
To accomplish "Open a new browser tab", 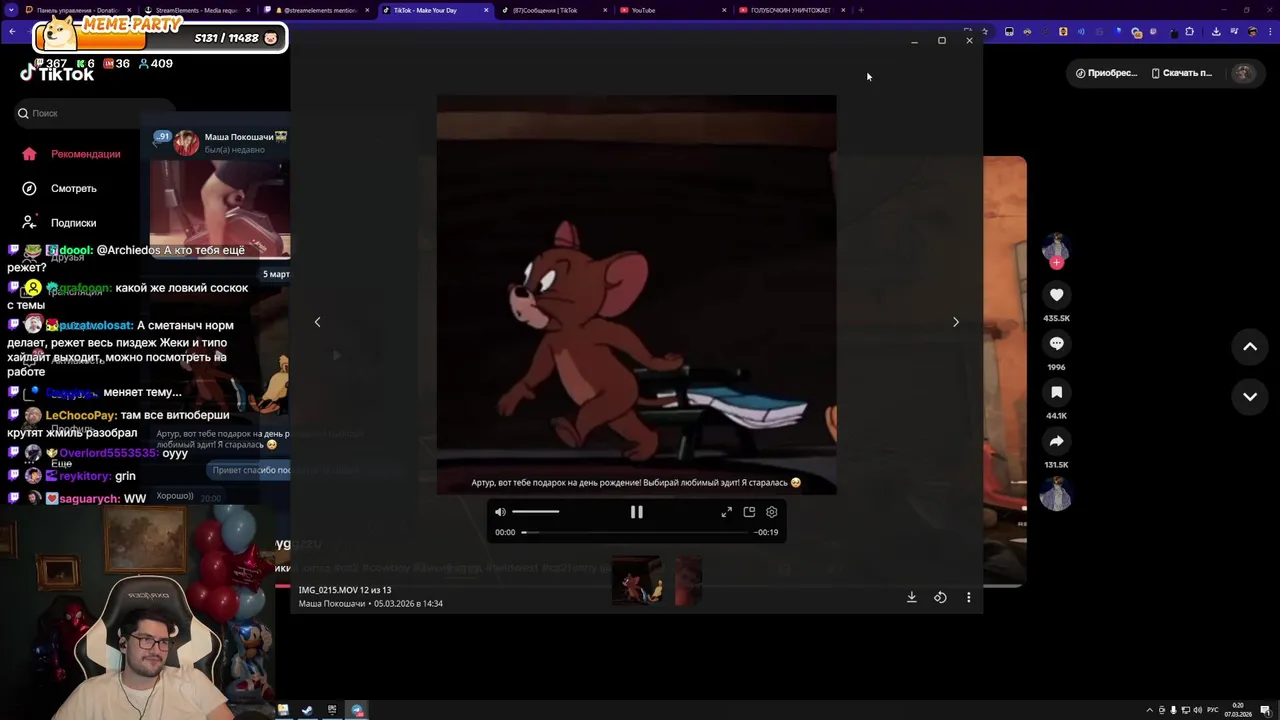I will [861, 10].
